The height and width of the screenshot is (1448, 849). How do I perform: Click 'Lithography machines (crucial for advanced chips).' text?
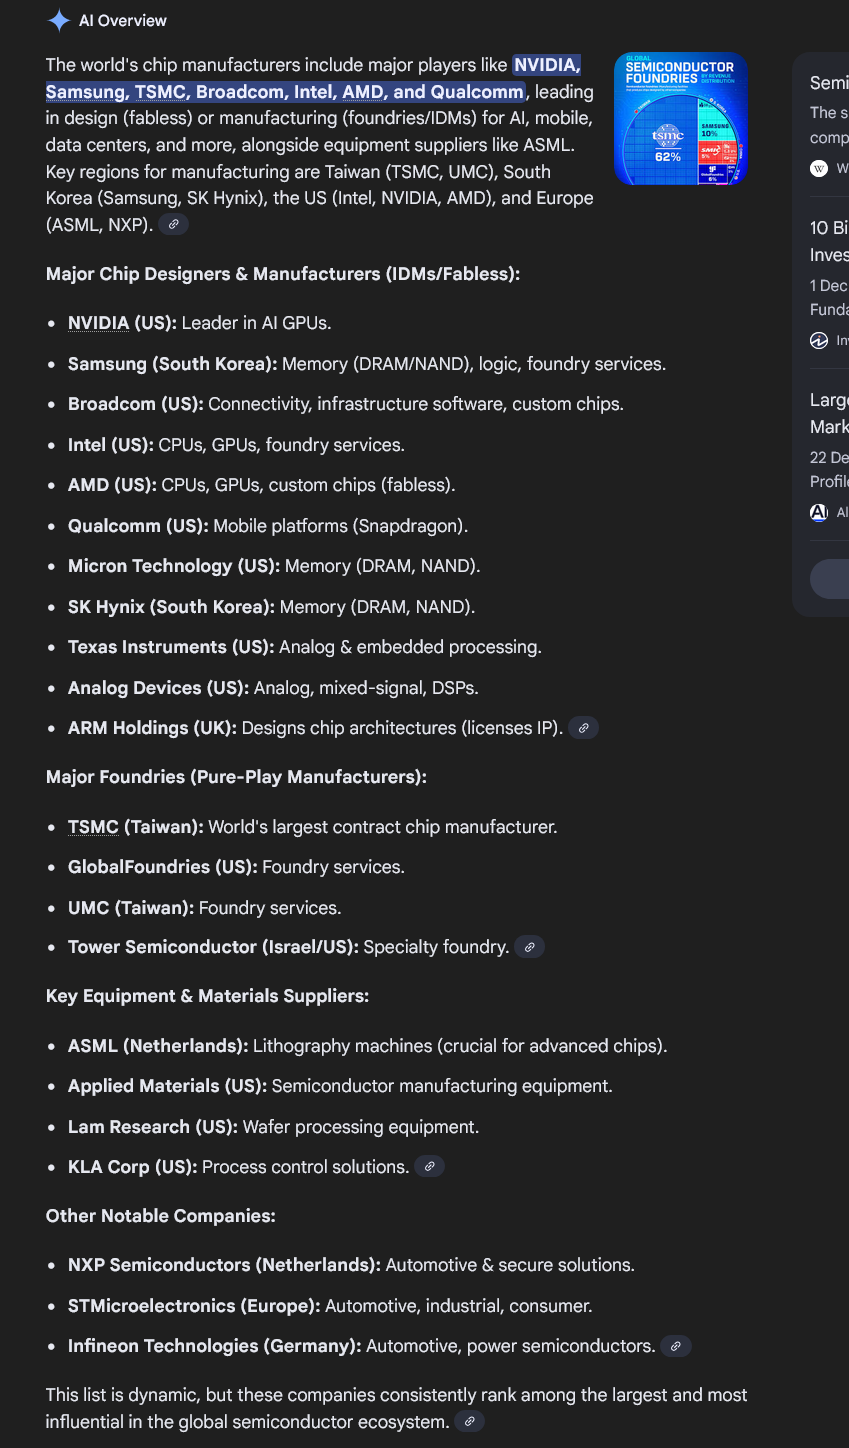coord(460,1046)
